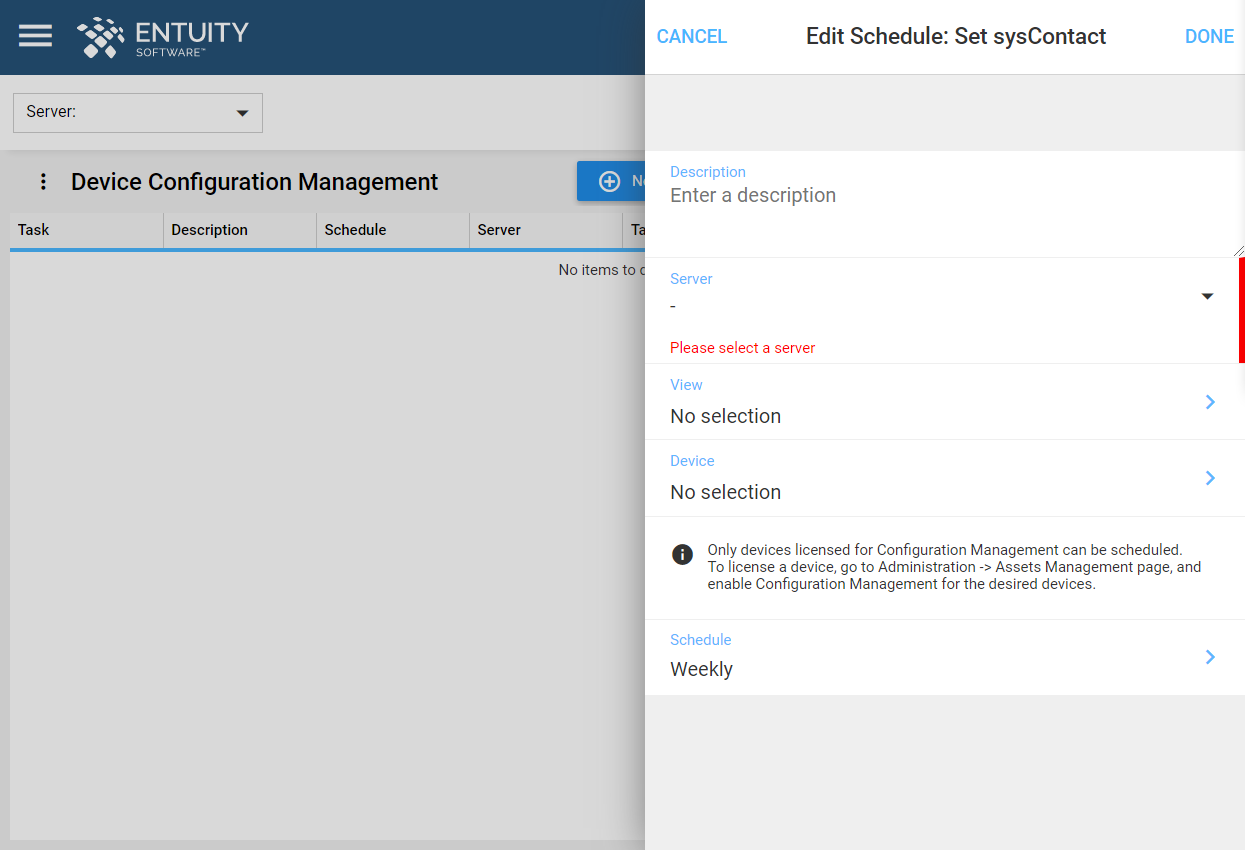Click the Please select a server warning
The height and width of the screenshot is (850, 1245).
point(742,347)
